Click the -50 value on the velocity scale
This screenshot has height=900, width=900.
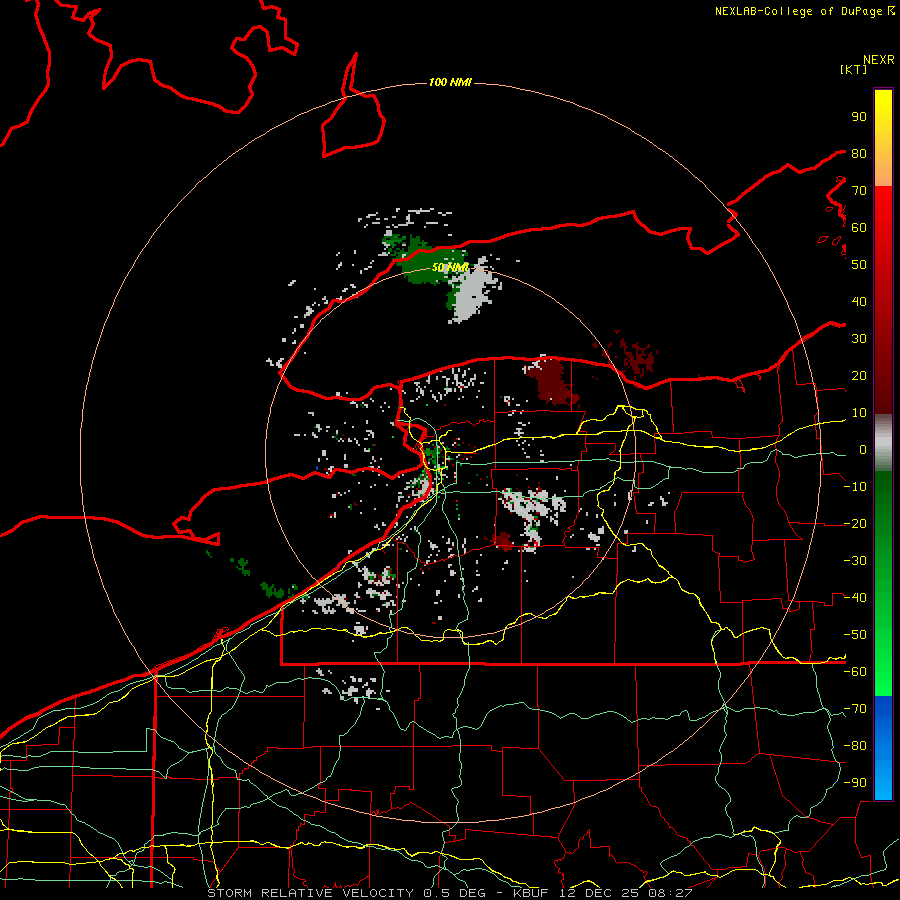point(855,635)
